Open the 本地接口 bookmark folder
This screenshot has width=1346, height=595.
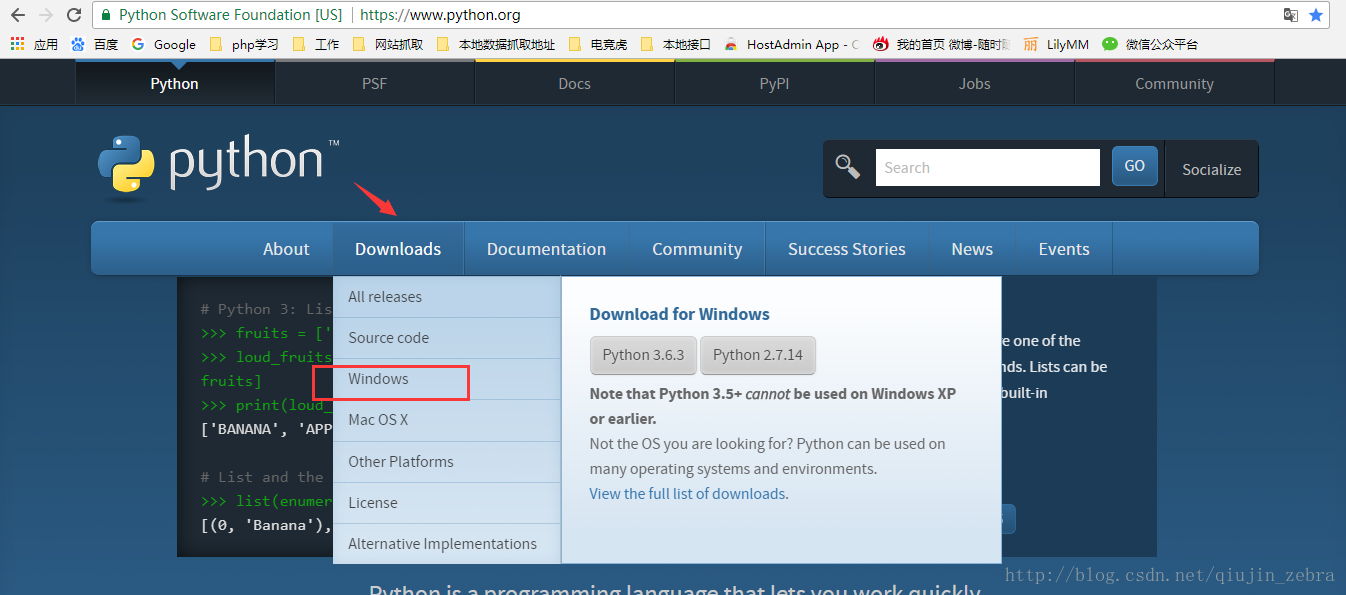[675, 44]
